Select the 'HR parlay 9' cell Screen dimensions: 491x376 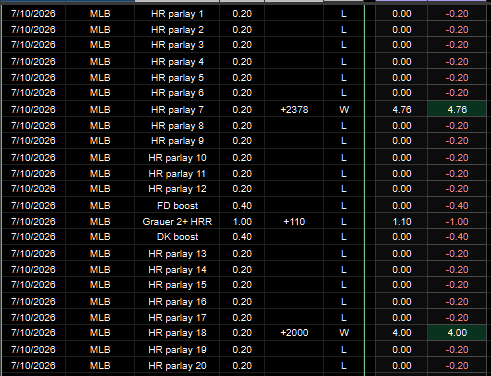pos(177,141)
